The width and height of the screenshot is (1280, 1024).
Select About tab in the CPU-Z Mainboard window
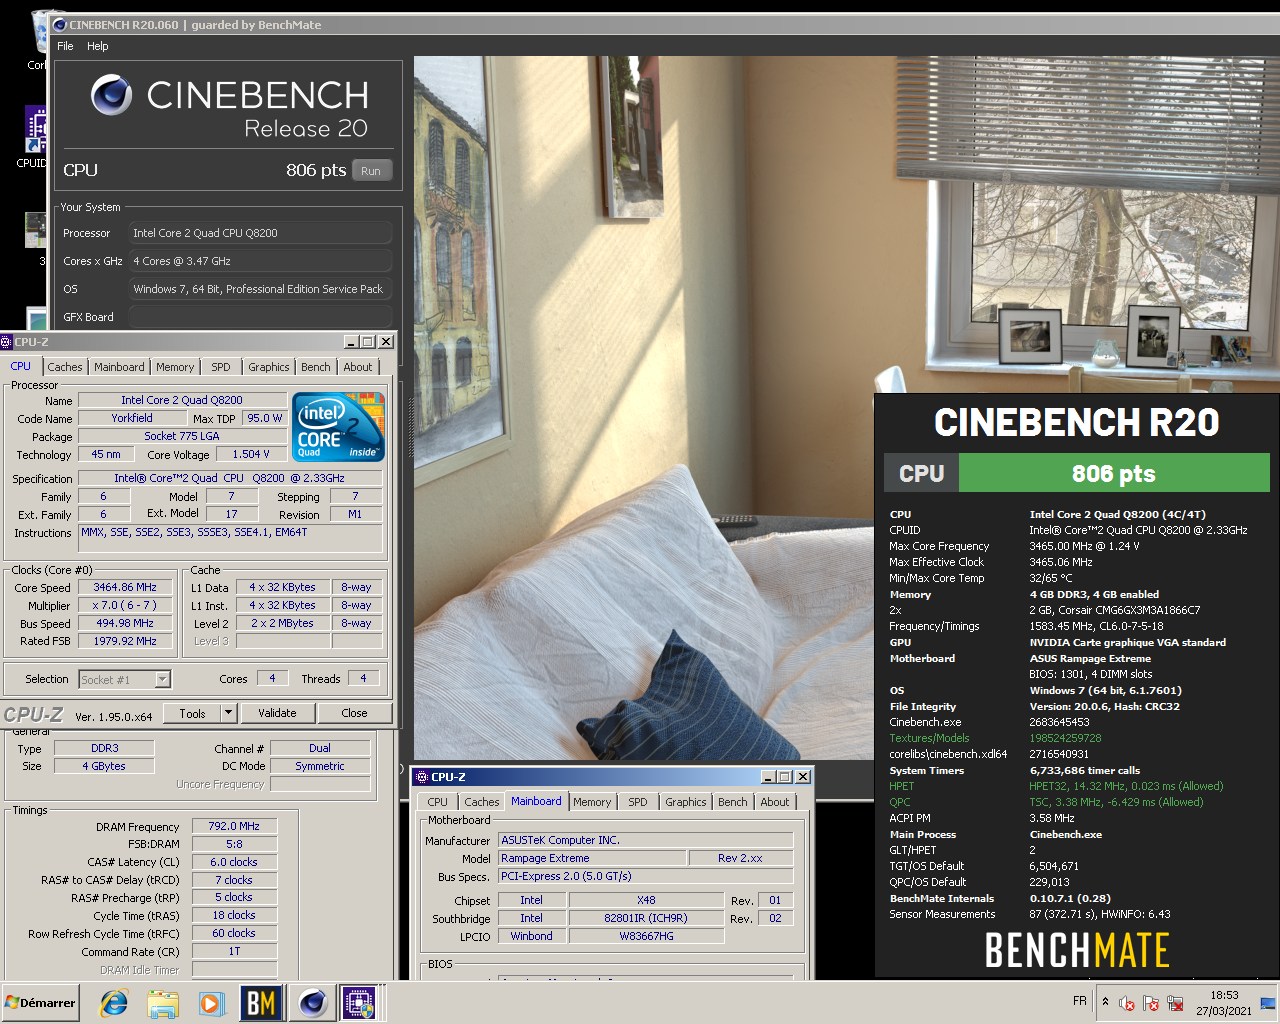coord(775,802)
